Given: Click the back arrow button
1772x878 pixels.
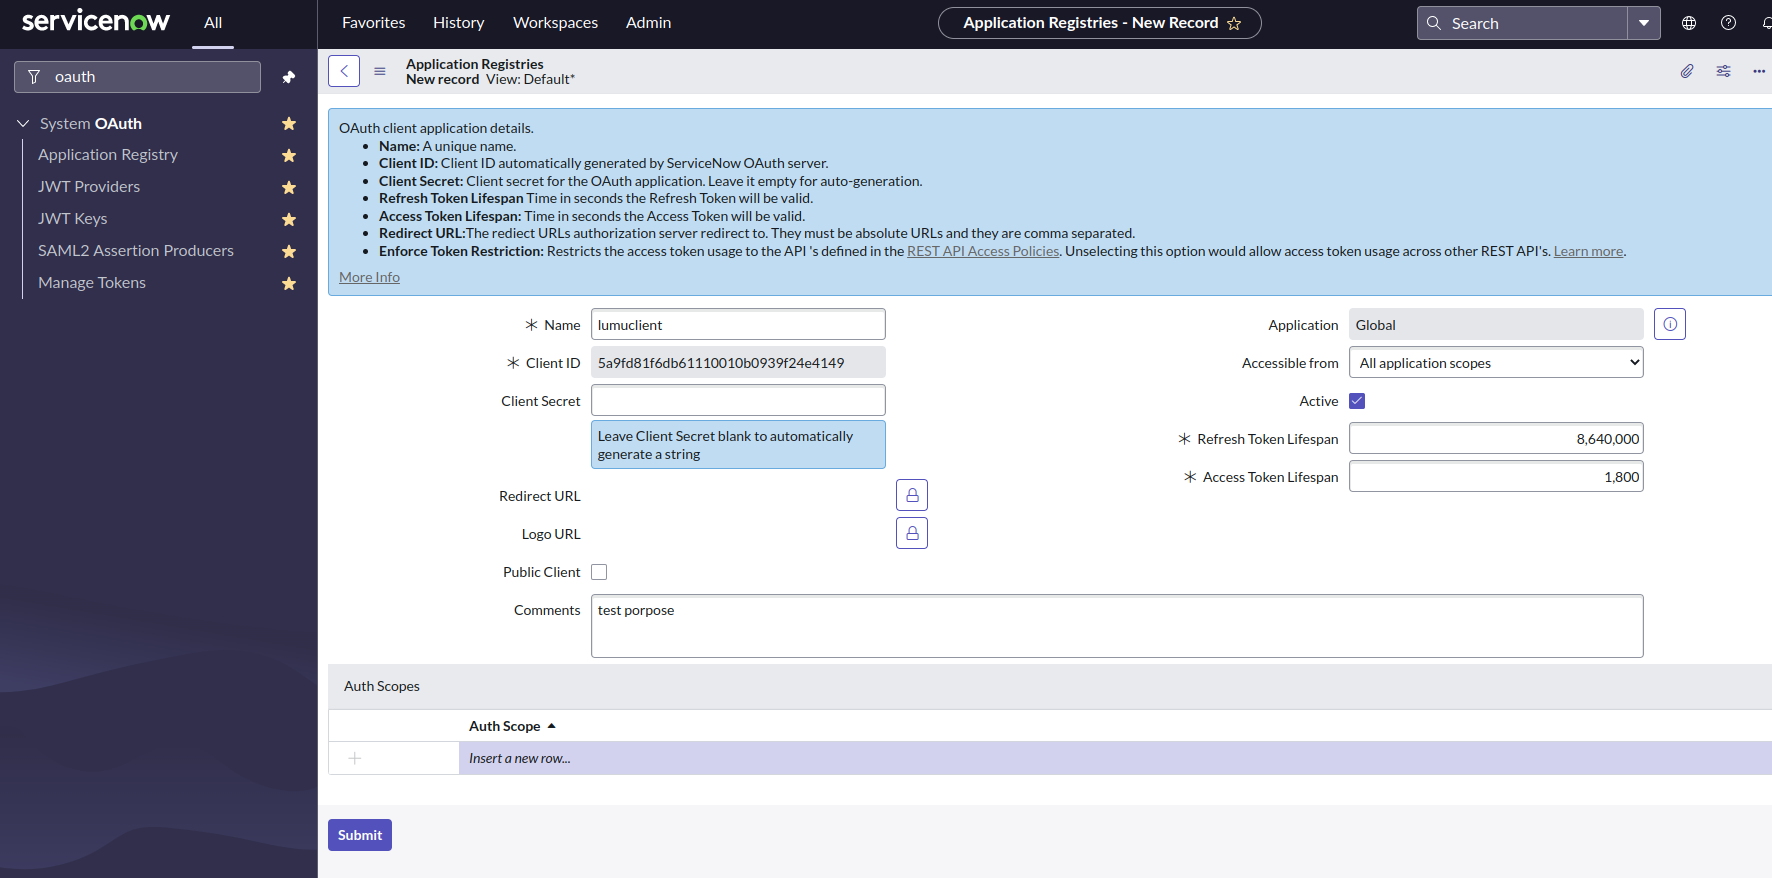Looking at the screenshot, I should (x=344, y=71).
